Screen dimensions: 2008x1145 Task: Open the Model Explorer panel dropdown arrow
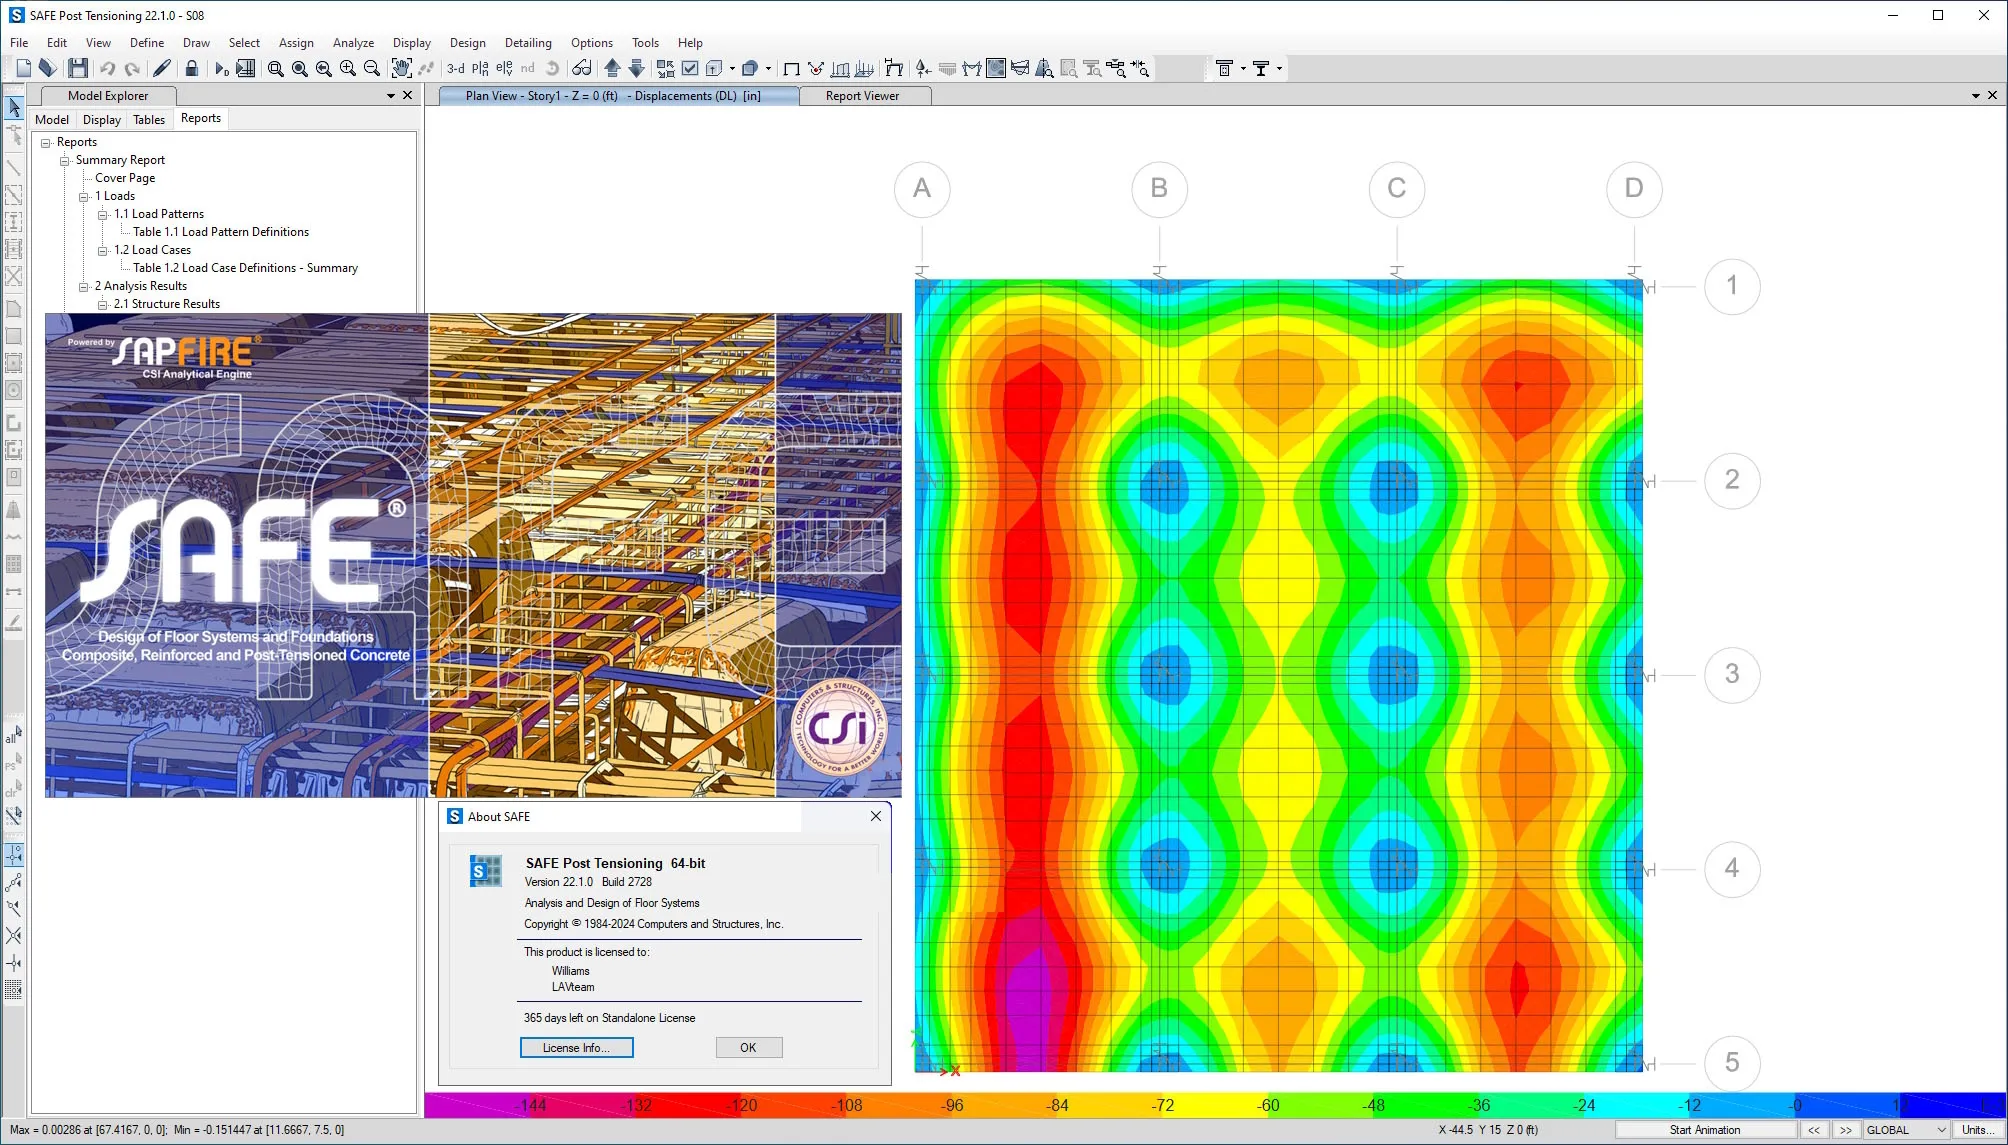(x=391, y=96)
